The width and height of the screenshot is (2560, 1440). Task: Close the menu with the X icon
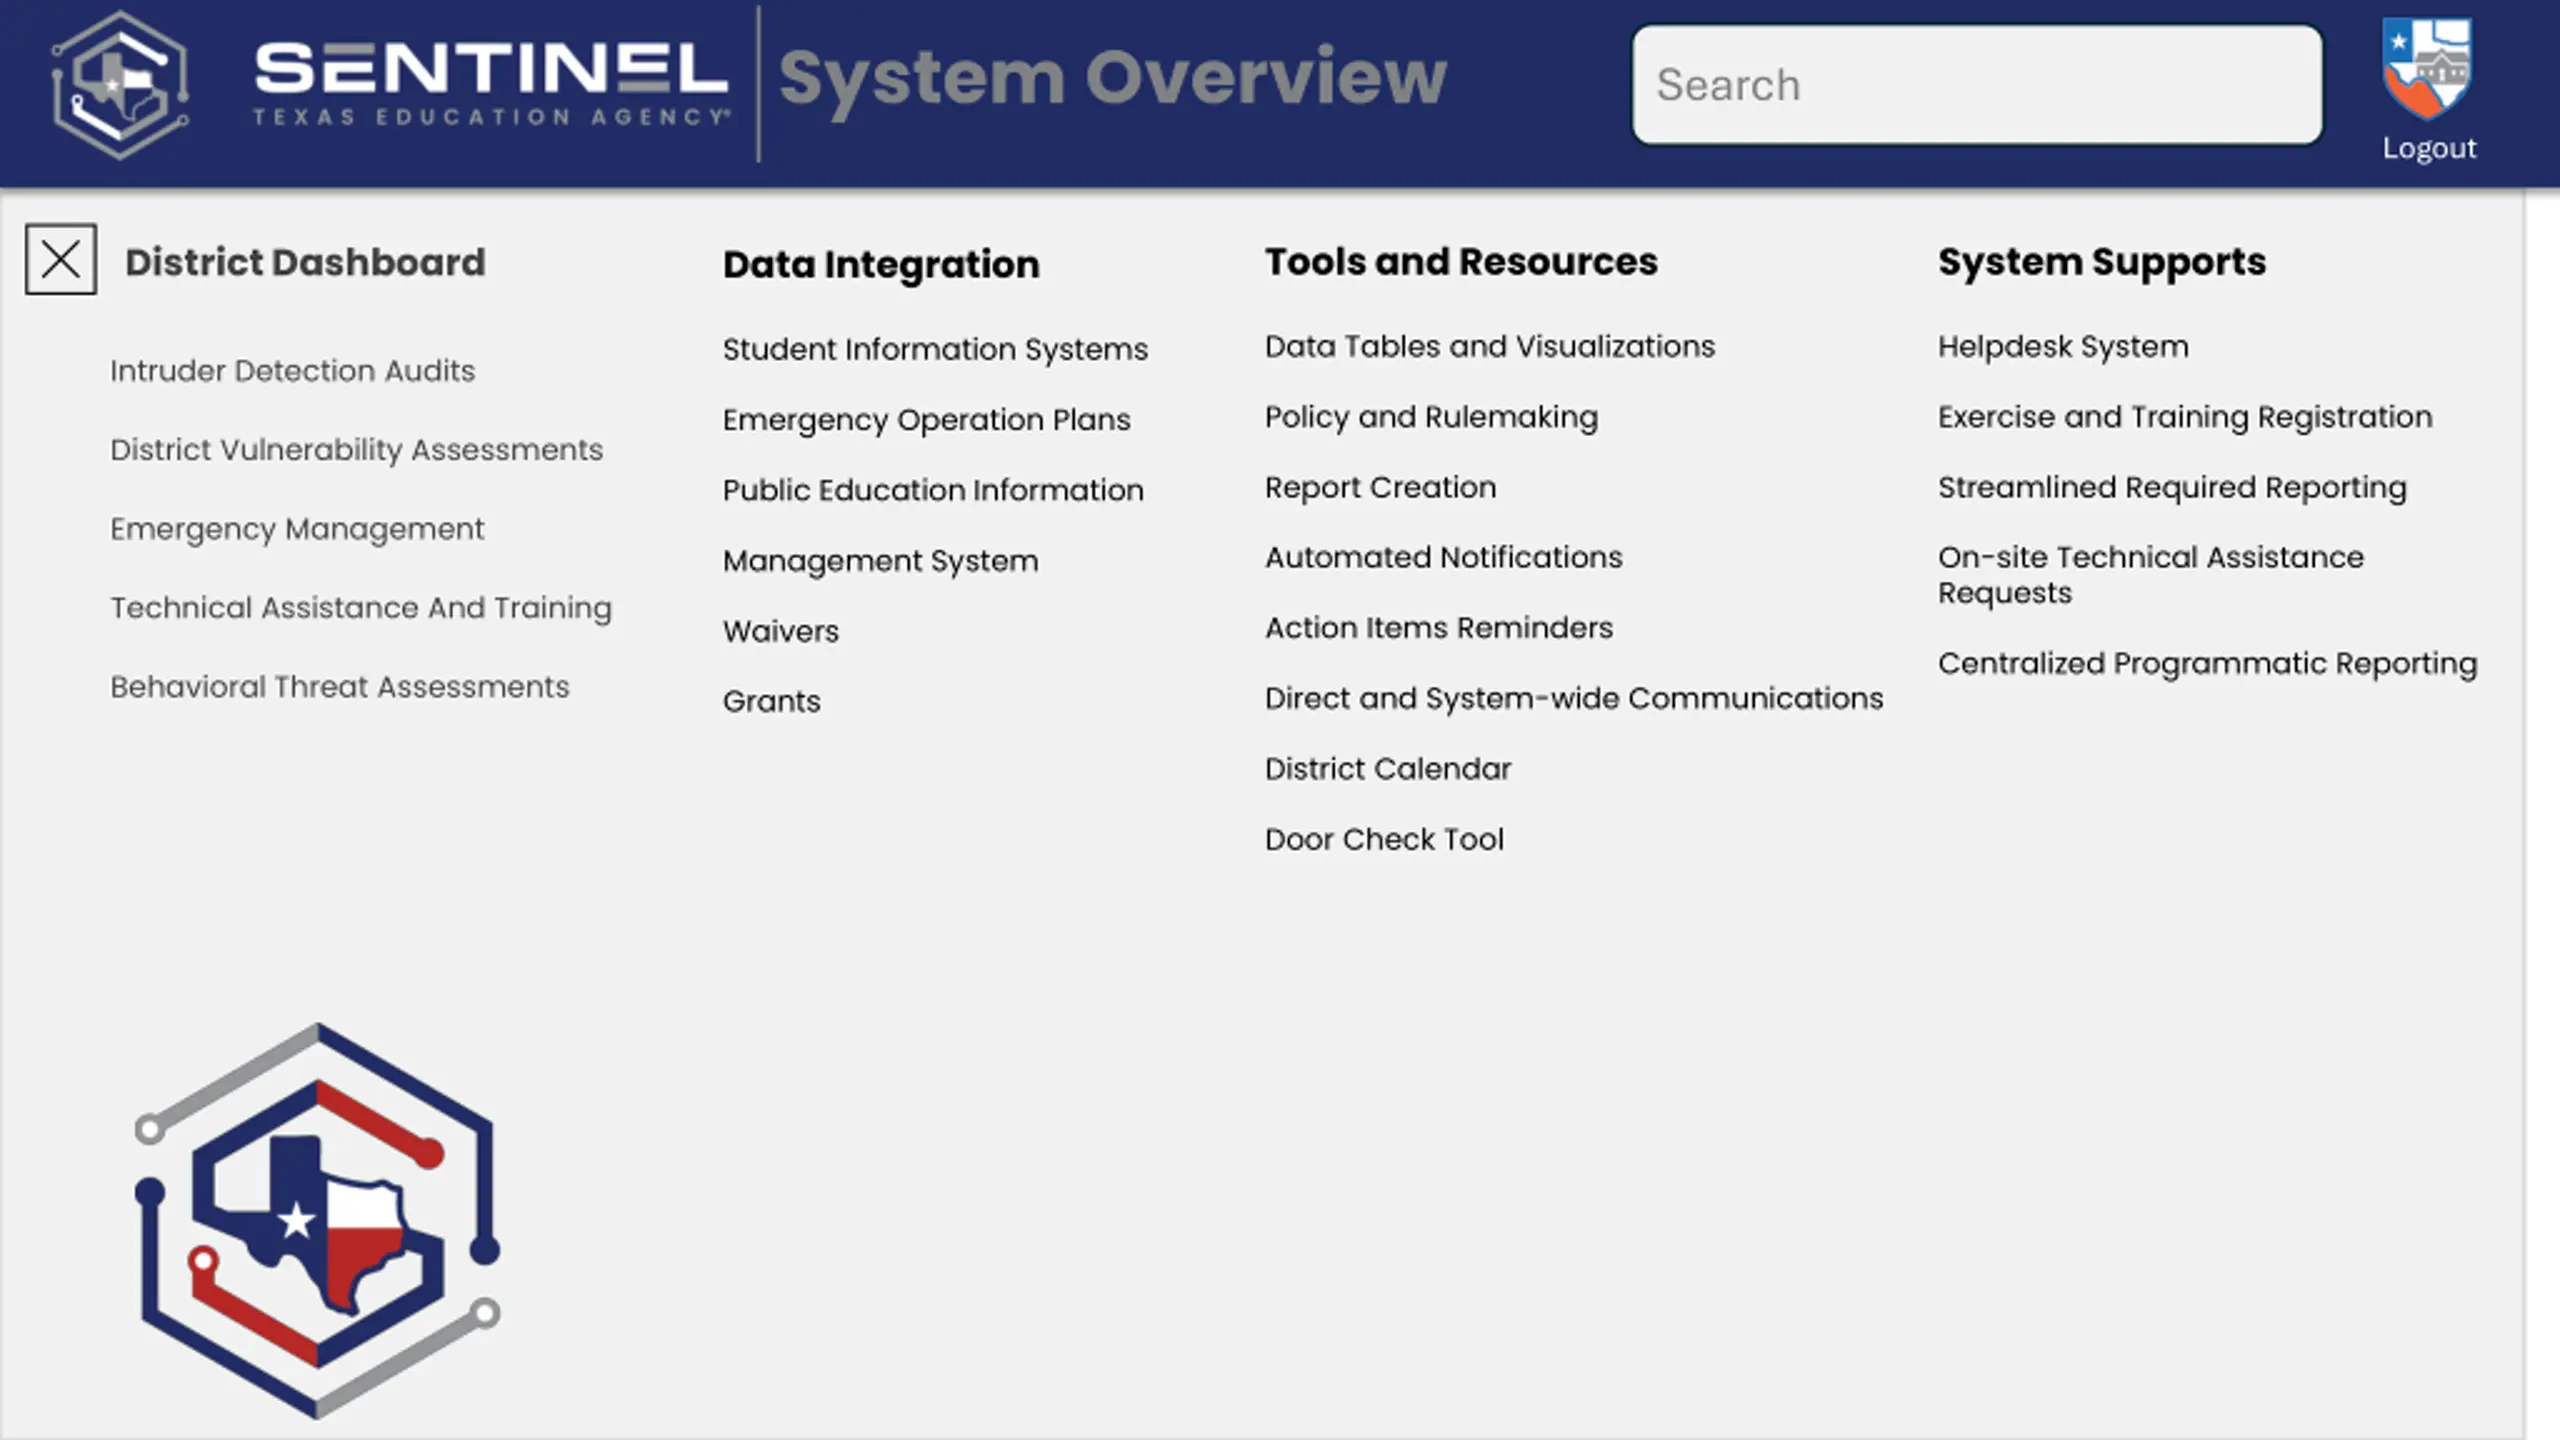click(x=61, y=259)
